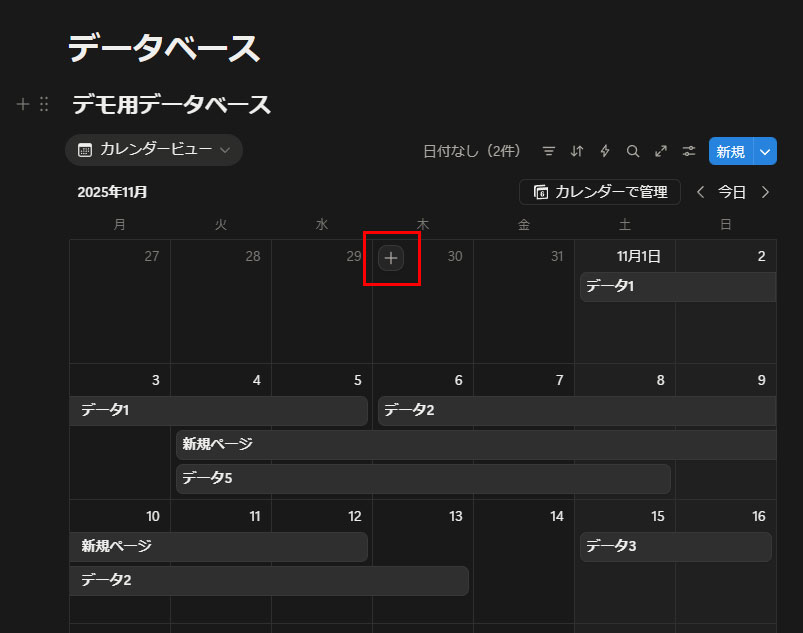Open the データ5 calendar entry
This screenshot has height=633, width=803.
point(423,479)
